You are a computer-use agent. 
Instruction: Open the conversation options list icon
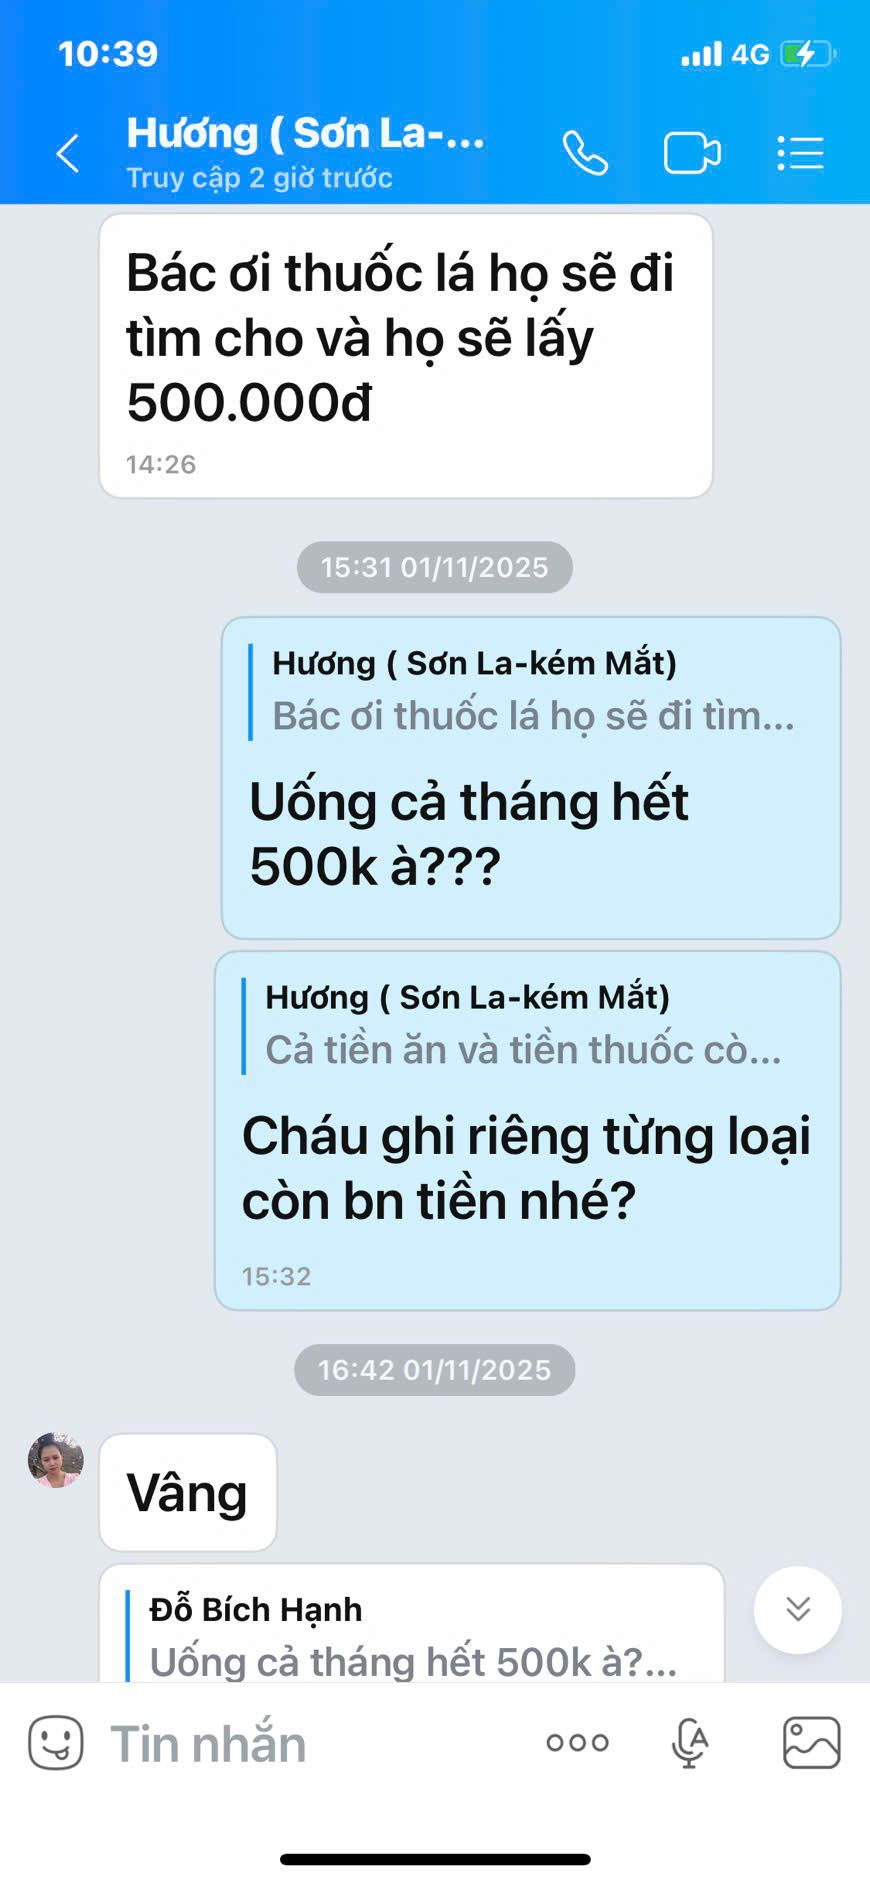[x=800, y=153]
